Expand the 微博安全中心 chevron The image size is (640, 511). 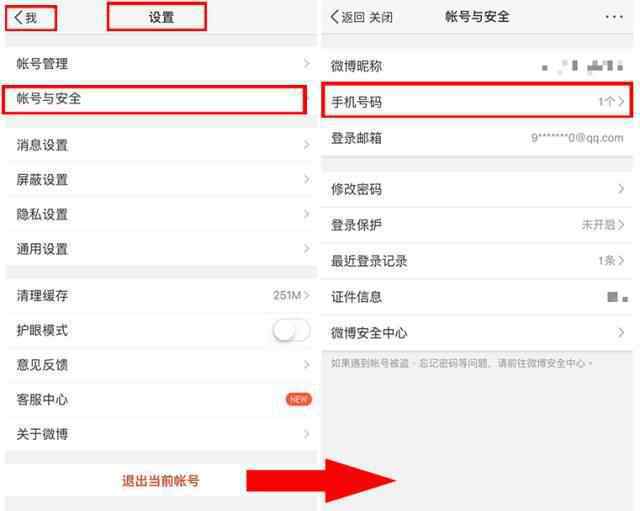pyautogui.click(x=621, y=333)
